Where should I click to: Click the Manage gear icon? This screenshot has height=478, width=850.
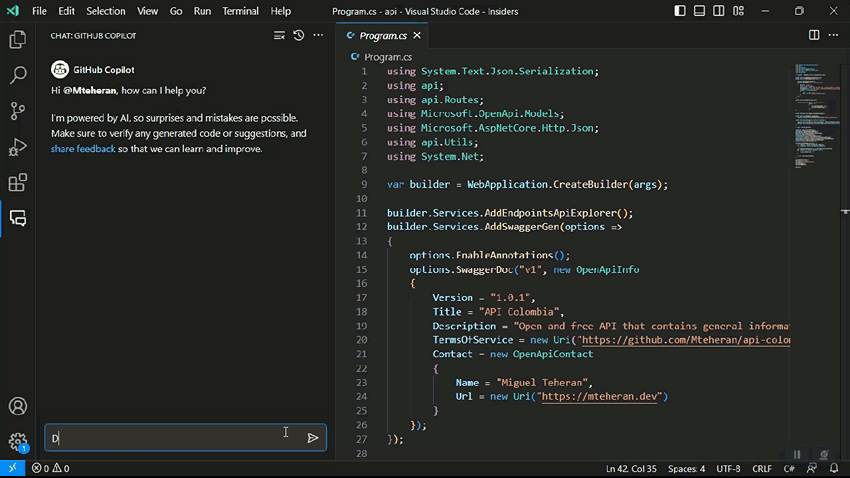point(17,441)
